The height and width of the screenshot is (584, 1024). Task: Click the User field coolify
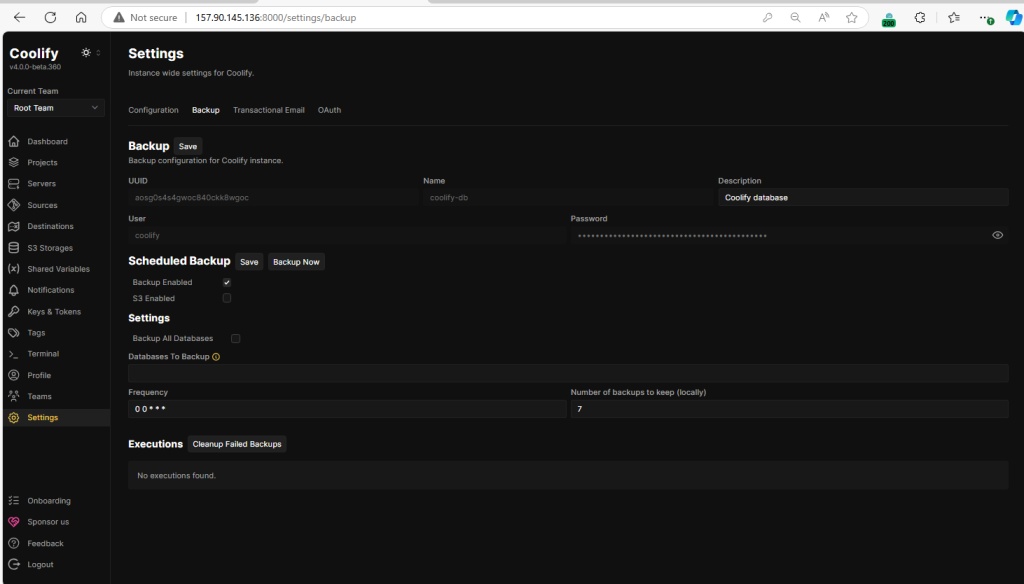pos(347,235)
